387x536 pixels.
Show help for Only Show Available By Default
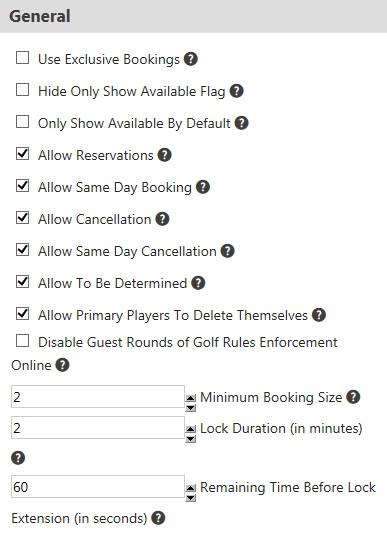coord(241,123)
